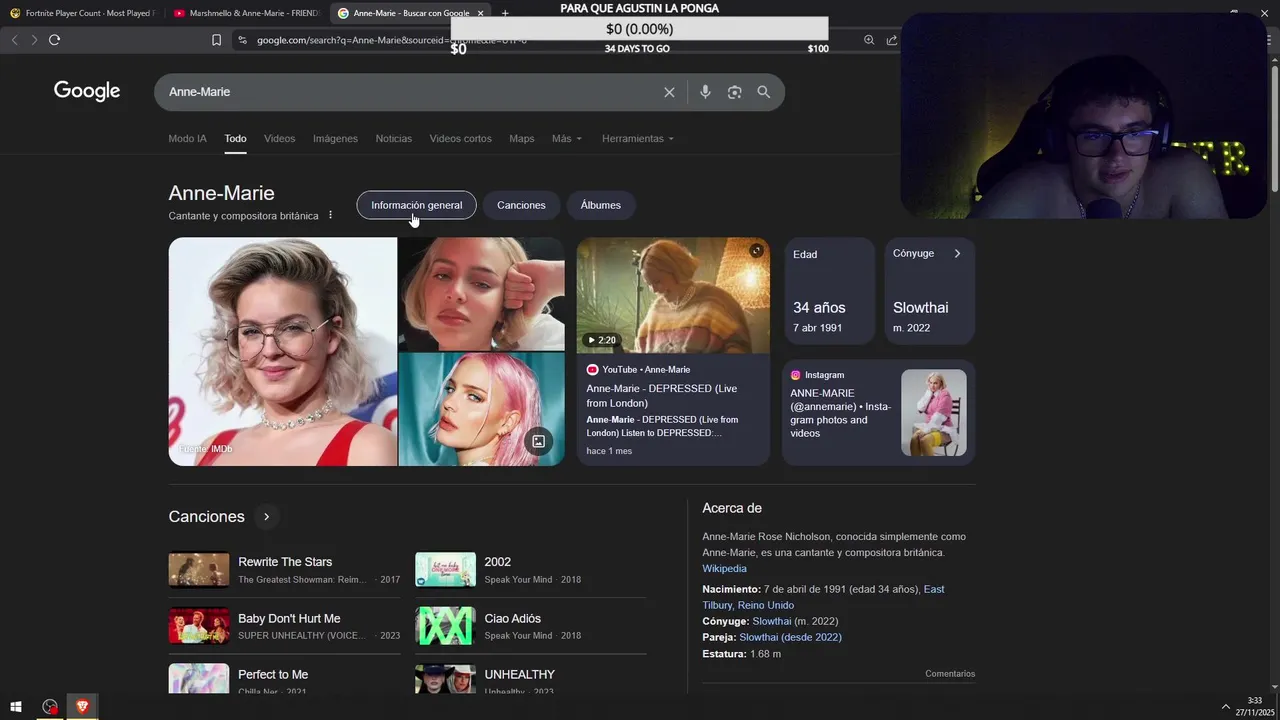Reload the page in browser
The width and height of the screenshot is (1280, 720).
pyautogui.click(x=54, y=40)
